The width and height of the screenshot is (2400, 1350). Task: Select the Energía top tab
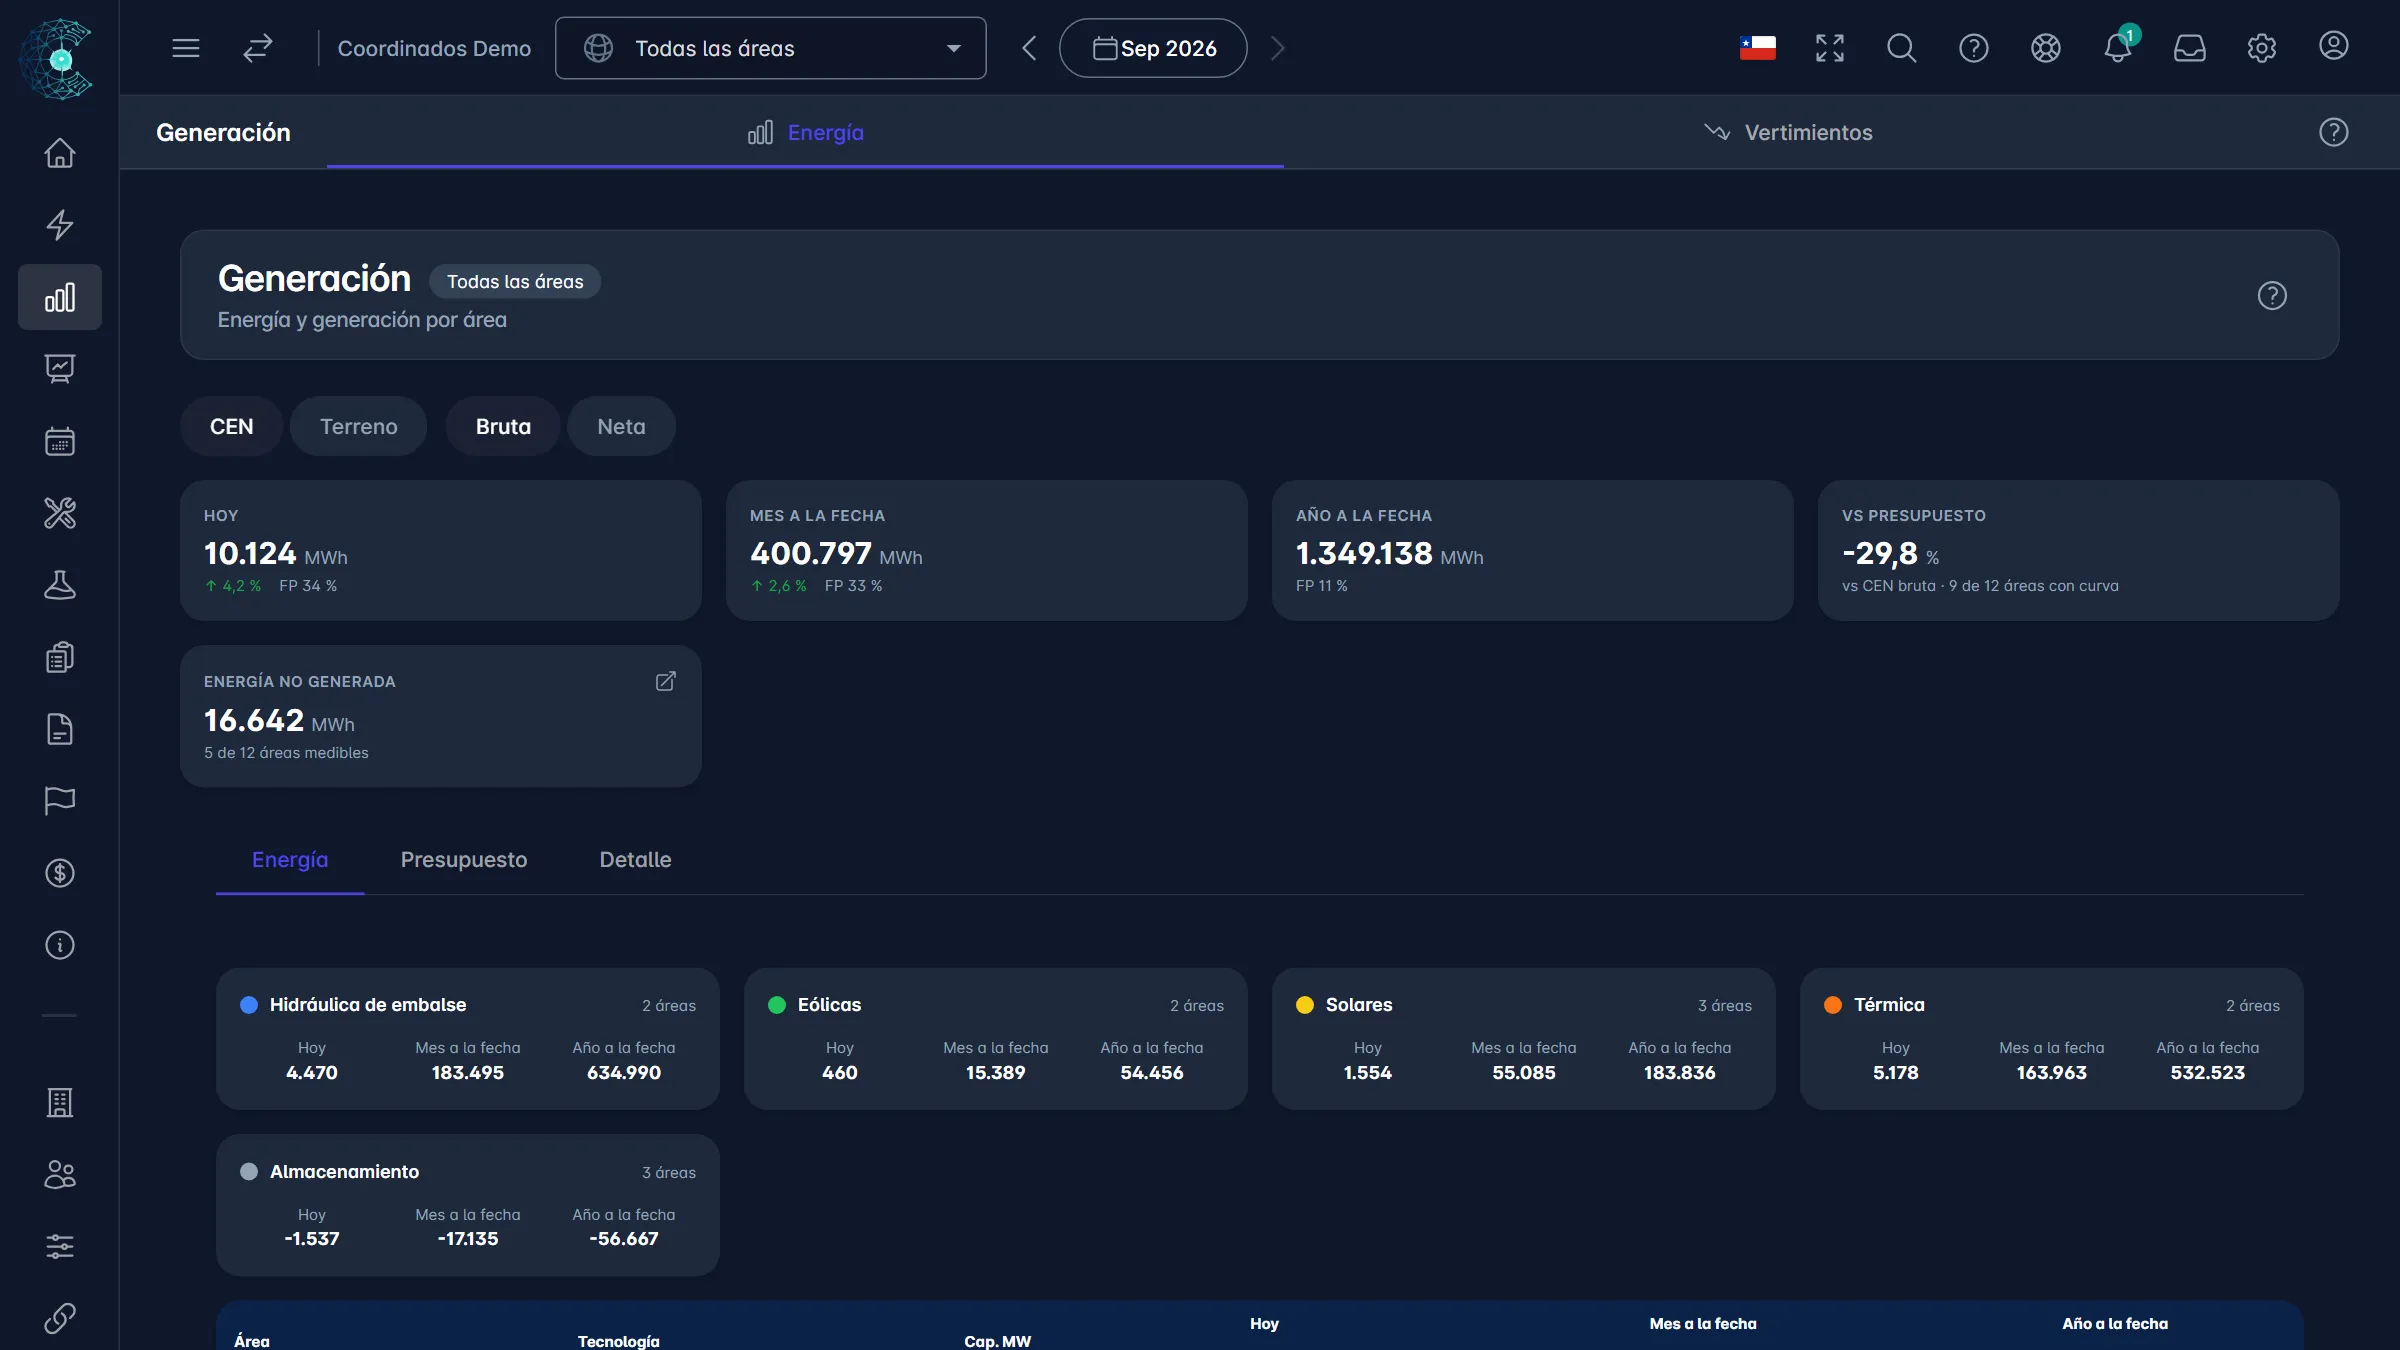pos(805,132)
